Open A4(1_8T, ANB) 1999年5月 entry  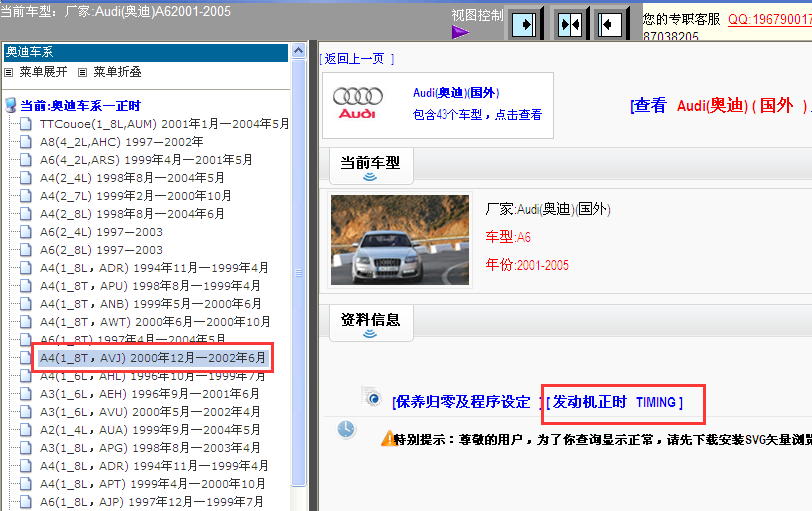150,303
